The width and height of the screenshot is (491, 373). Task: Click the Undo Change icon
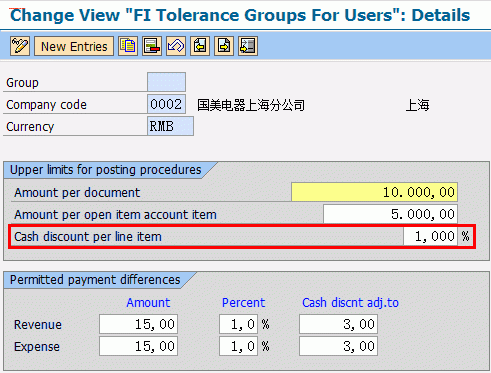click(x=176, y=46)
